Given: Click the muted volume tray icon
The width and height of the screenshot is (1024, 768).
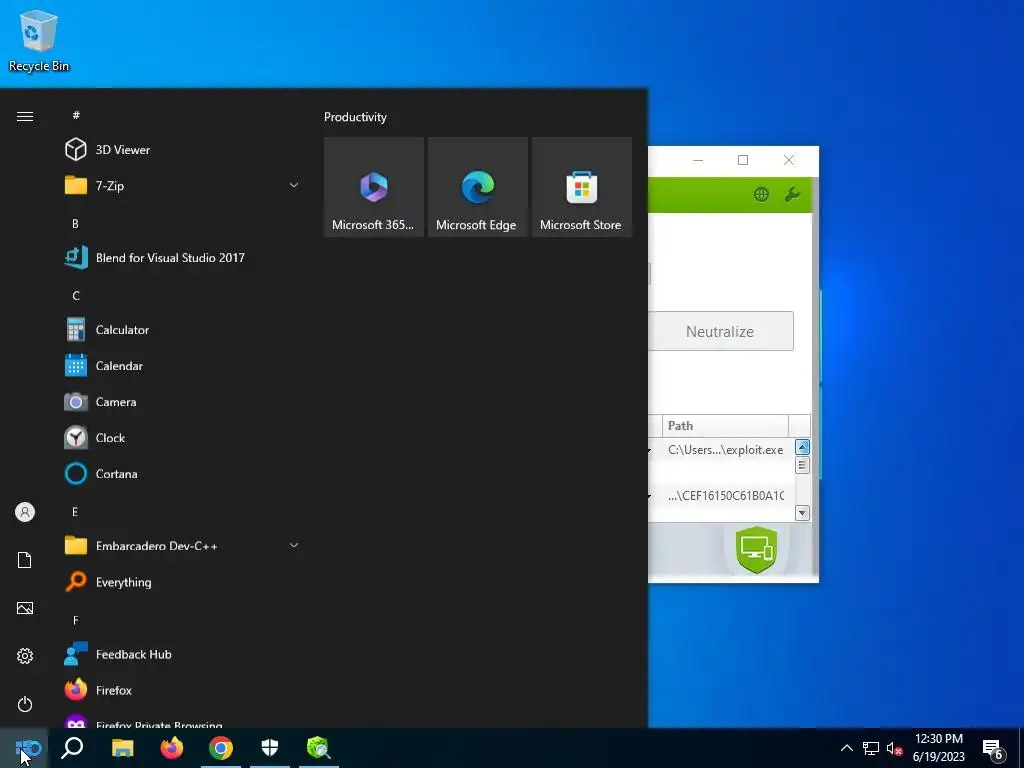Looking at the screenshot, I should (x=894, y=748).
